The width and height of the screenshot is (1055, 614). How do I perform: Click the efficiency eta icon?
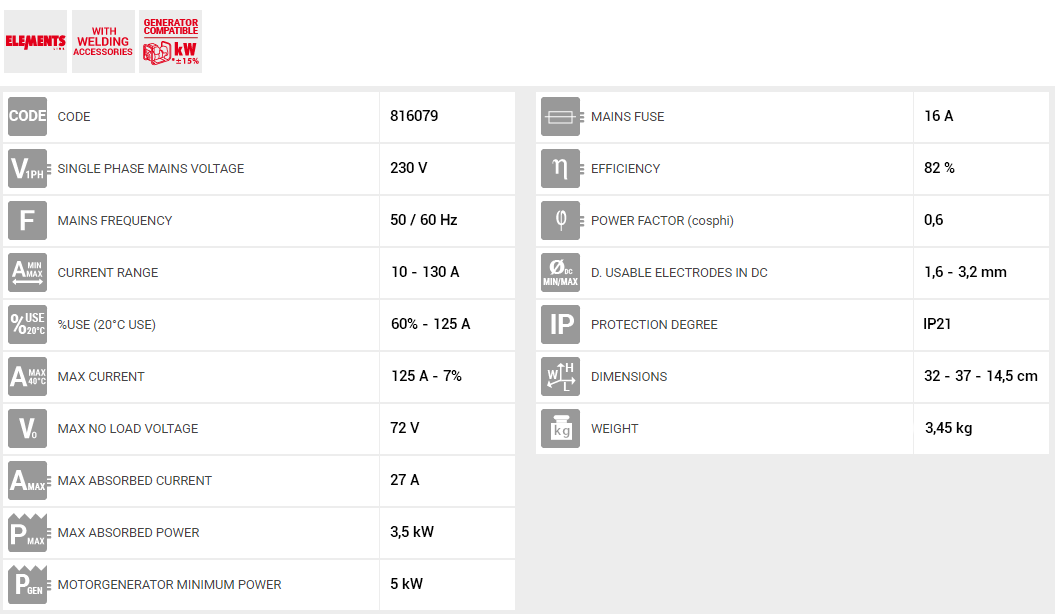[560, 168]
